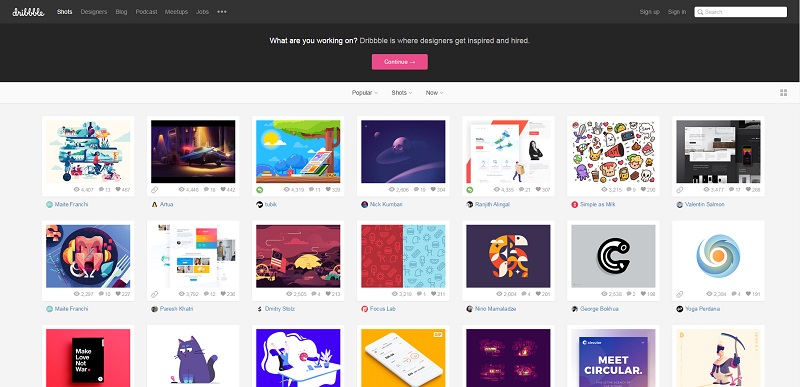This screenshot has height=387, width=800.
Task: Open the three-dots more menu in navbar
Action: (x=221, y=12)
